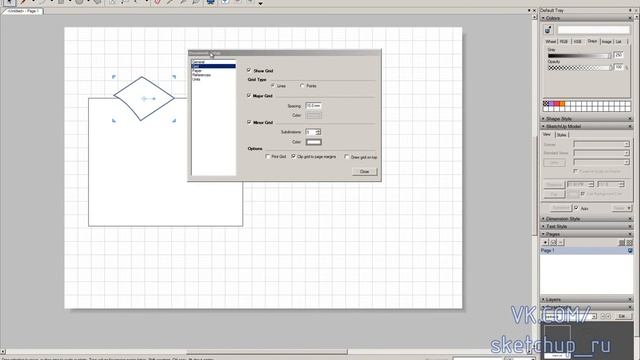
Task: Select the Lines grid type radio button
Action: (273, 86)
